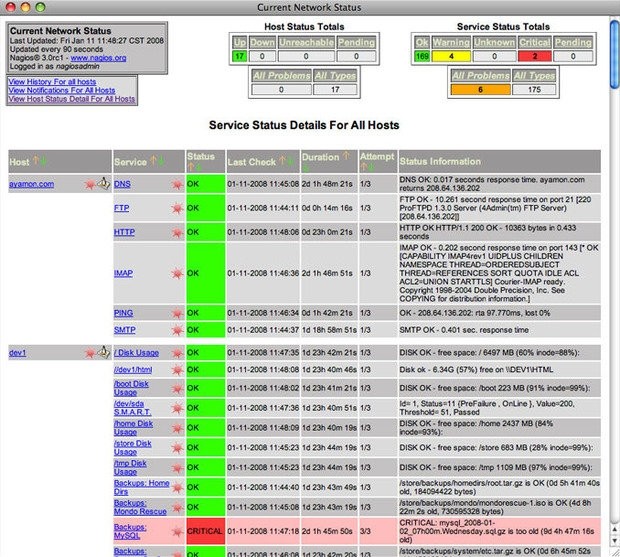
Task: Open the dev1 host link
Action: click(x=17, y=352)
